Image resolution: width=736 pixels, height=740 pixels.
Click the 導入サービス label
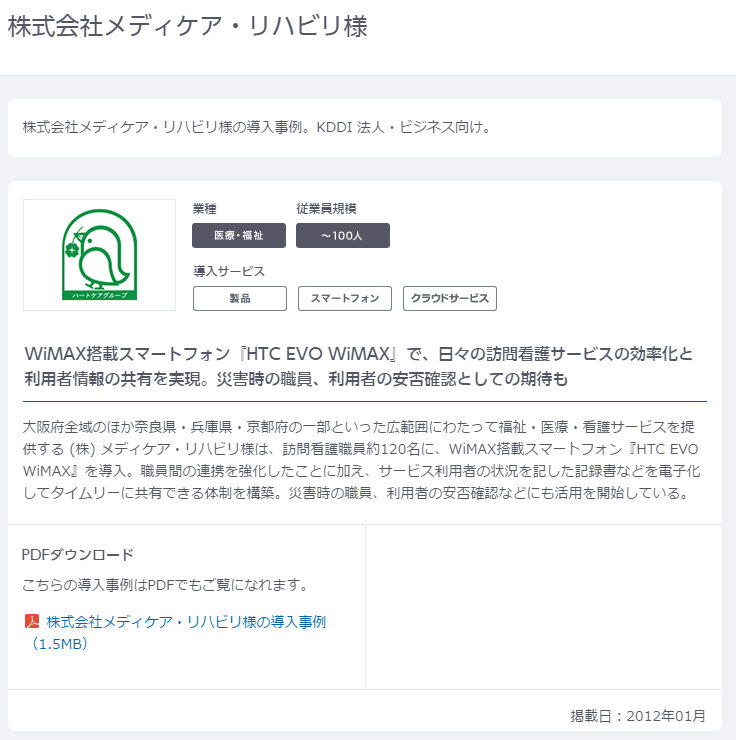coord(229,271)
